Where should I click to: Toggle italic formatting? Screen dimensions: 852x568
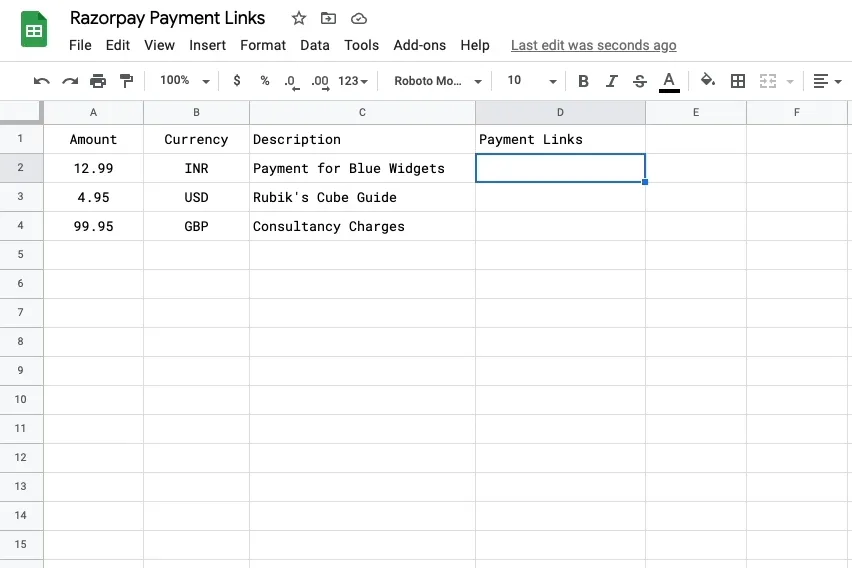pyautogui.click(x=611, y=81)
